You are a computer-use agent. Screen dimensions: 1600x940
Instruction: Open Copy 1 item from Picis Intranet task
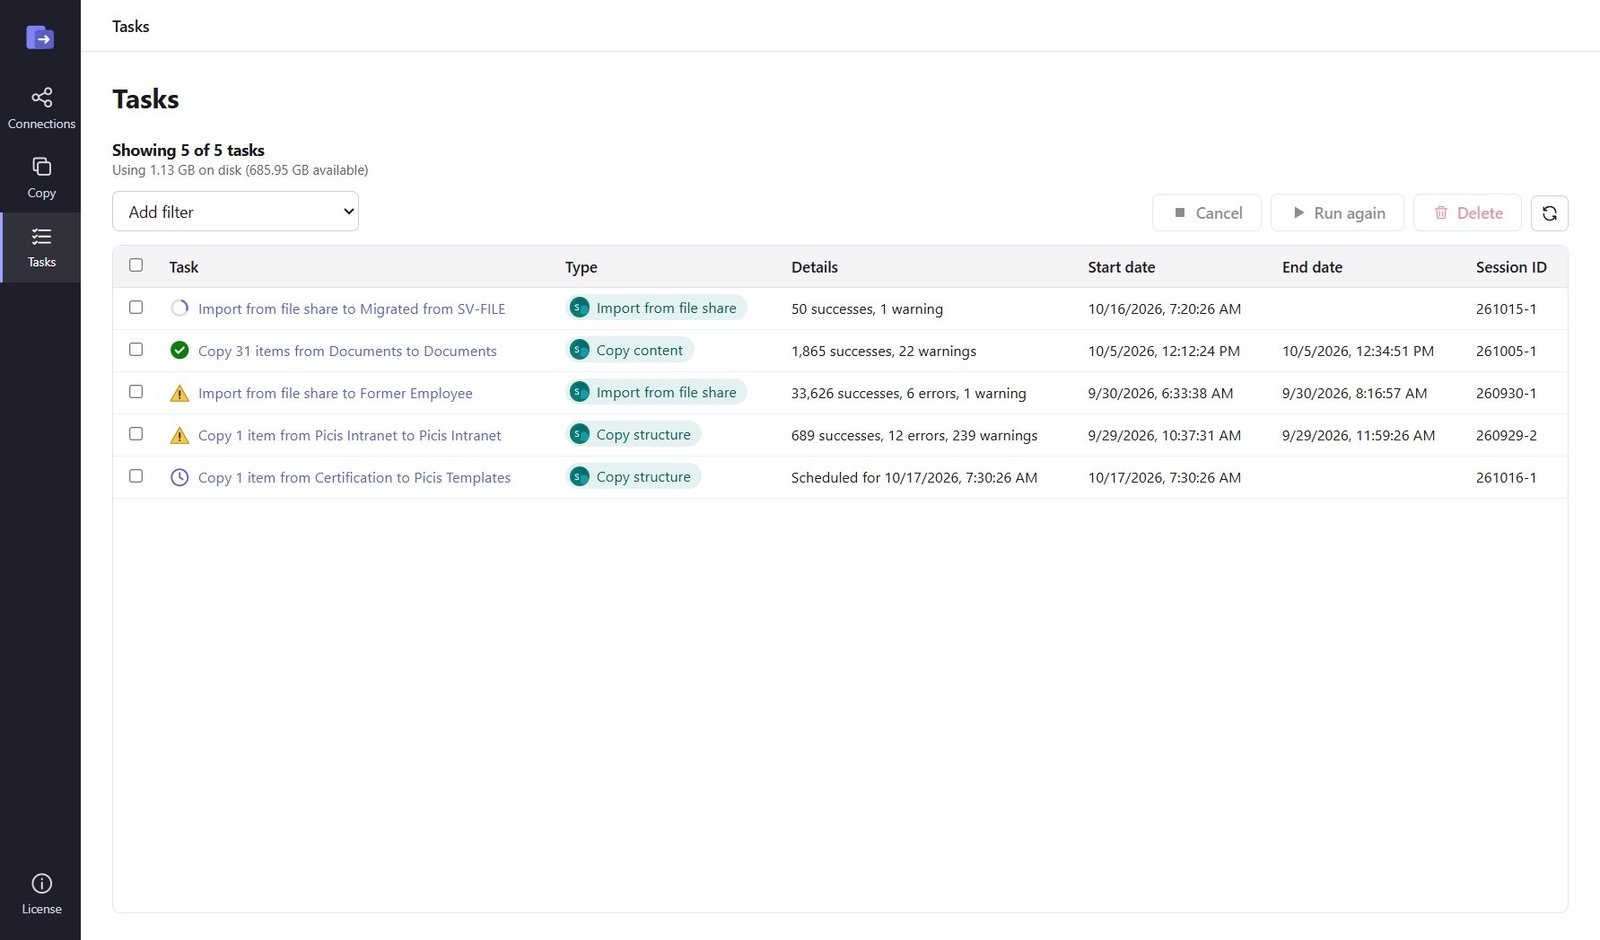350,435
